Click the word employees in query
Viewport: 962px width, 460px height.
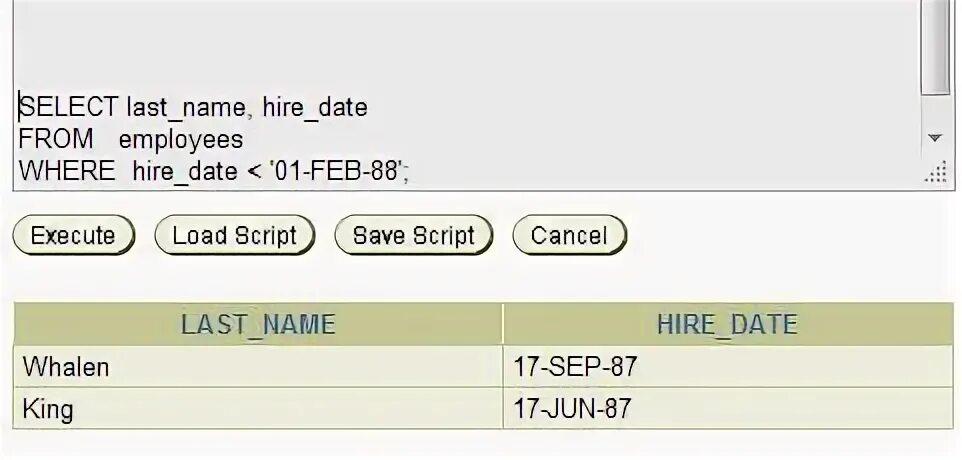(x=181, y=140)
